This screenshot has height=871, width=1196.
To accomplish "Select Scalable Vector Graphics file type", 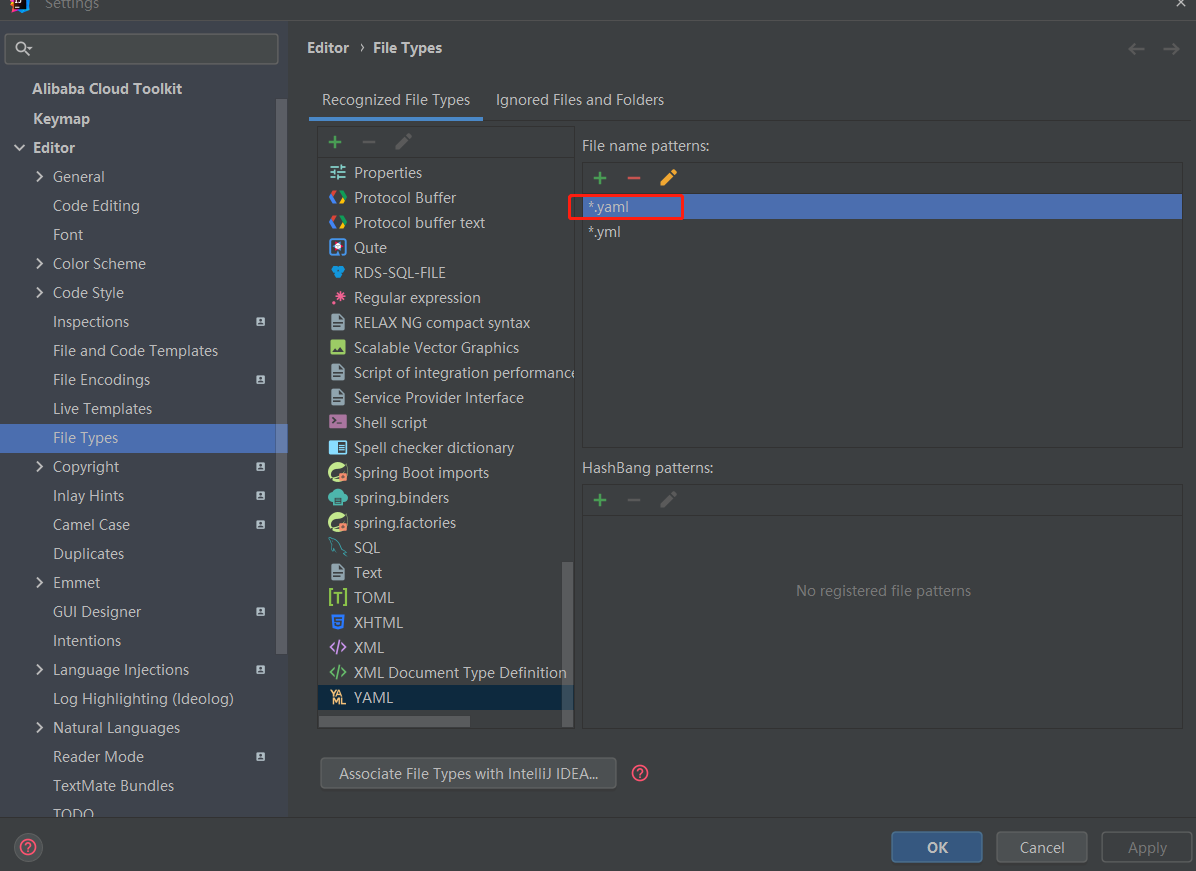I will click(445, 348).
